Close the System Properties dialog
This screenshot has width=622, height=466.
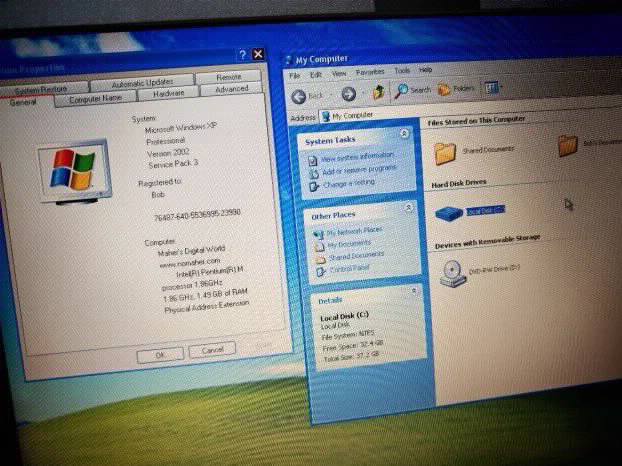pyautogui.click(x=258, y=54)
